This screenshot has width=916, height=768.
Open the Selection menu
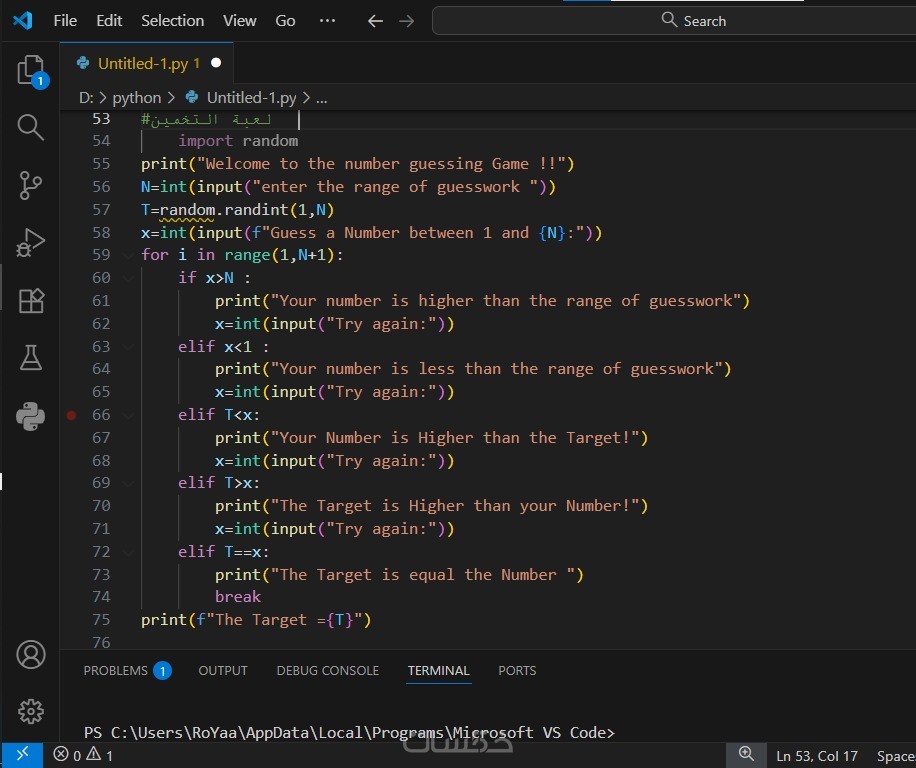pos(172,20)
